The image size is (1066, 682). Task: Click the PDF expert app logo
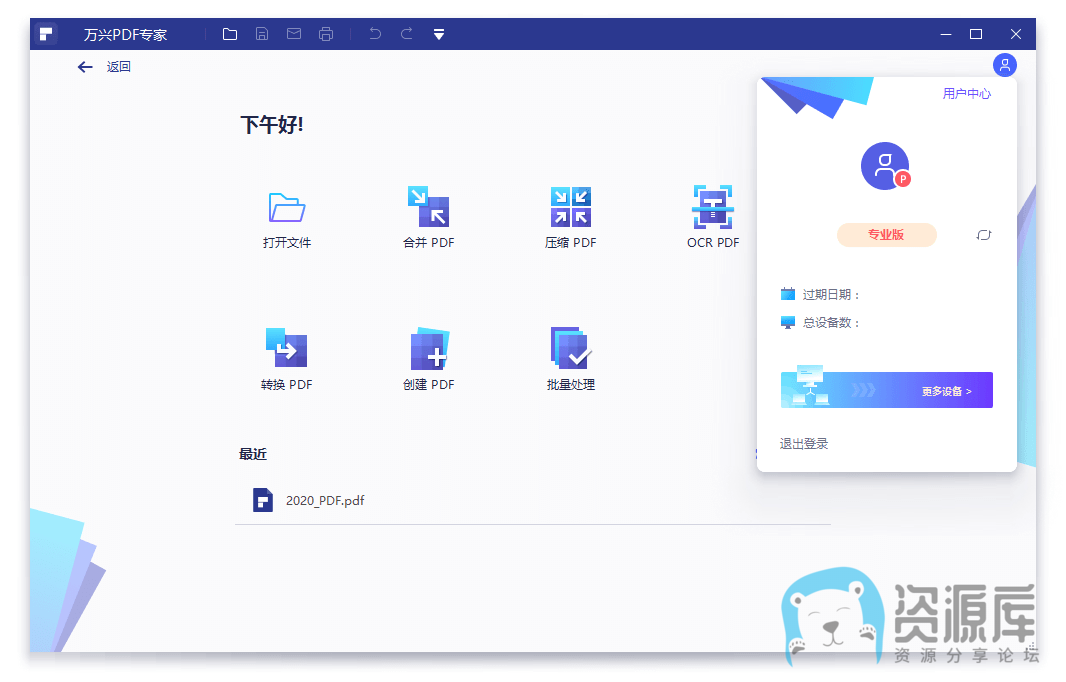tap(46, 34)
